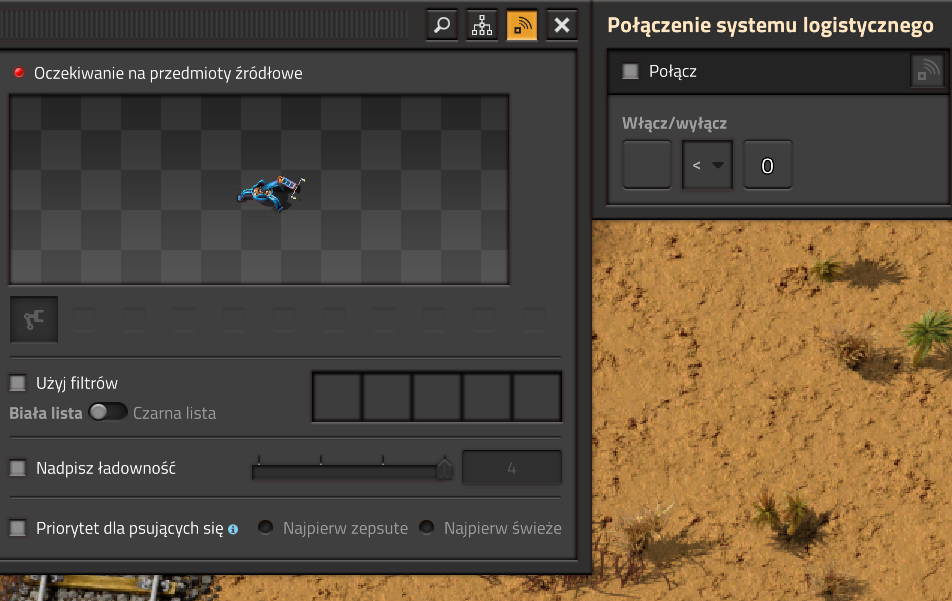Toggle the orange logistic network button
The image size is (952, 601).
pos(522,25)
